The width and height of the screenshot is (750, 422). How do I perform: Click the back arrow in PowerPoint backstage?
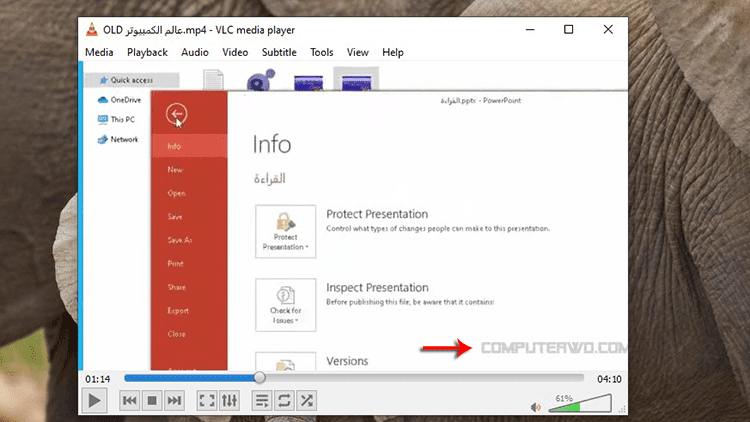(x=176, y=114)
